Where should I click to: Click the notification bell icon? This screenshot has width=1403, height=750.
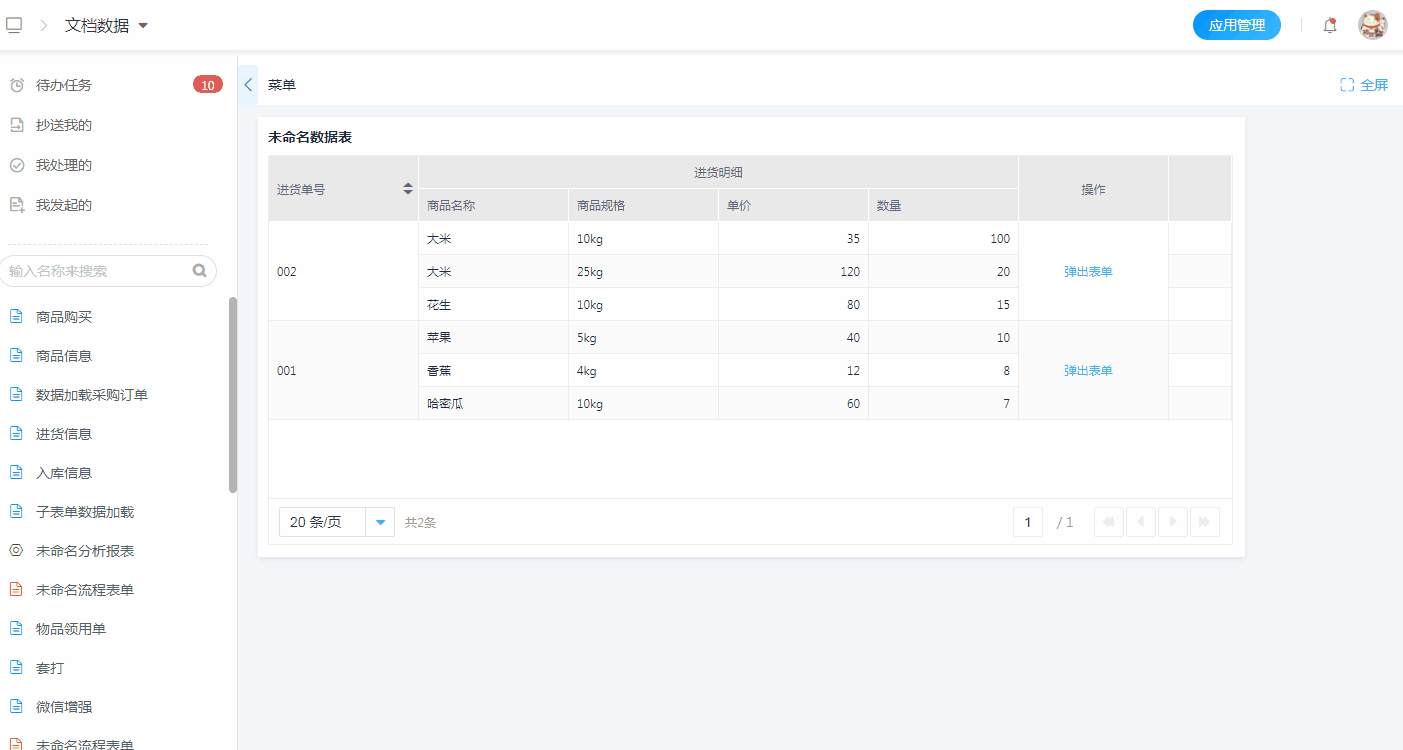pos(1329,26)
